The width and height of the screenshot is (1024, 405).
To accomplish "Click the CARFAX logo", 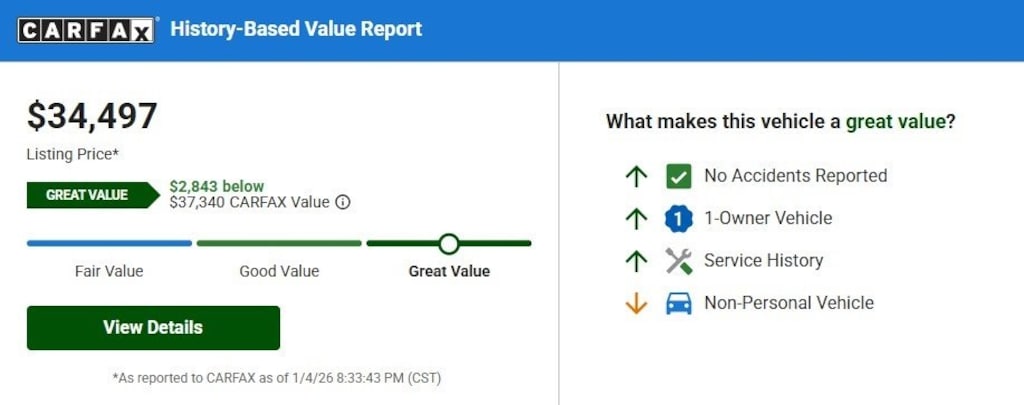I will (87, 30).
